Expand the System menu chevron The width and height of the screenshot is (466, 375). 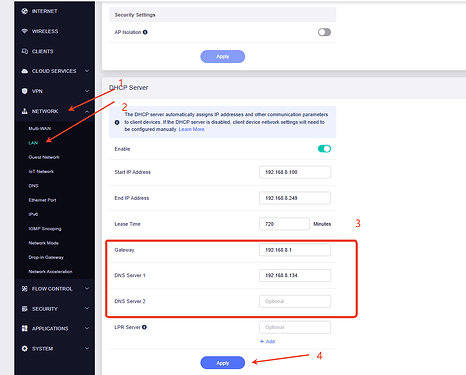click(87, 348)
